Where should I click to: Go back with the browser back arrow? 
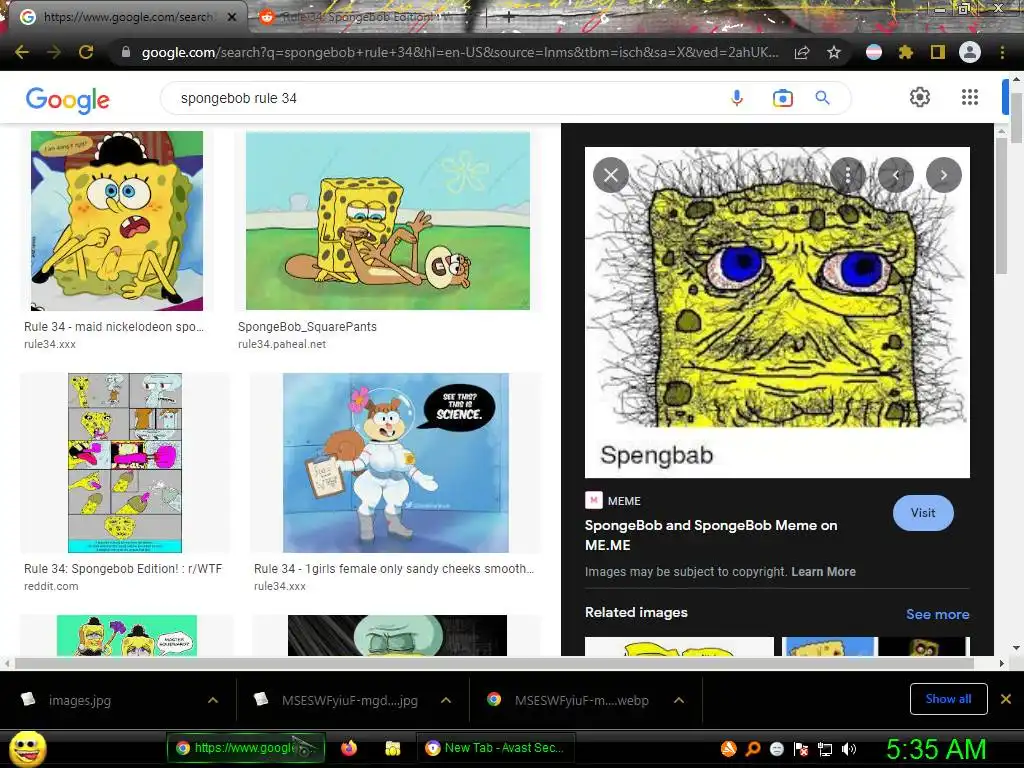pyautogui.click(x=22, y=52)
